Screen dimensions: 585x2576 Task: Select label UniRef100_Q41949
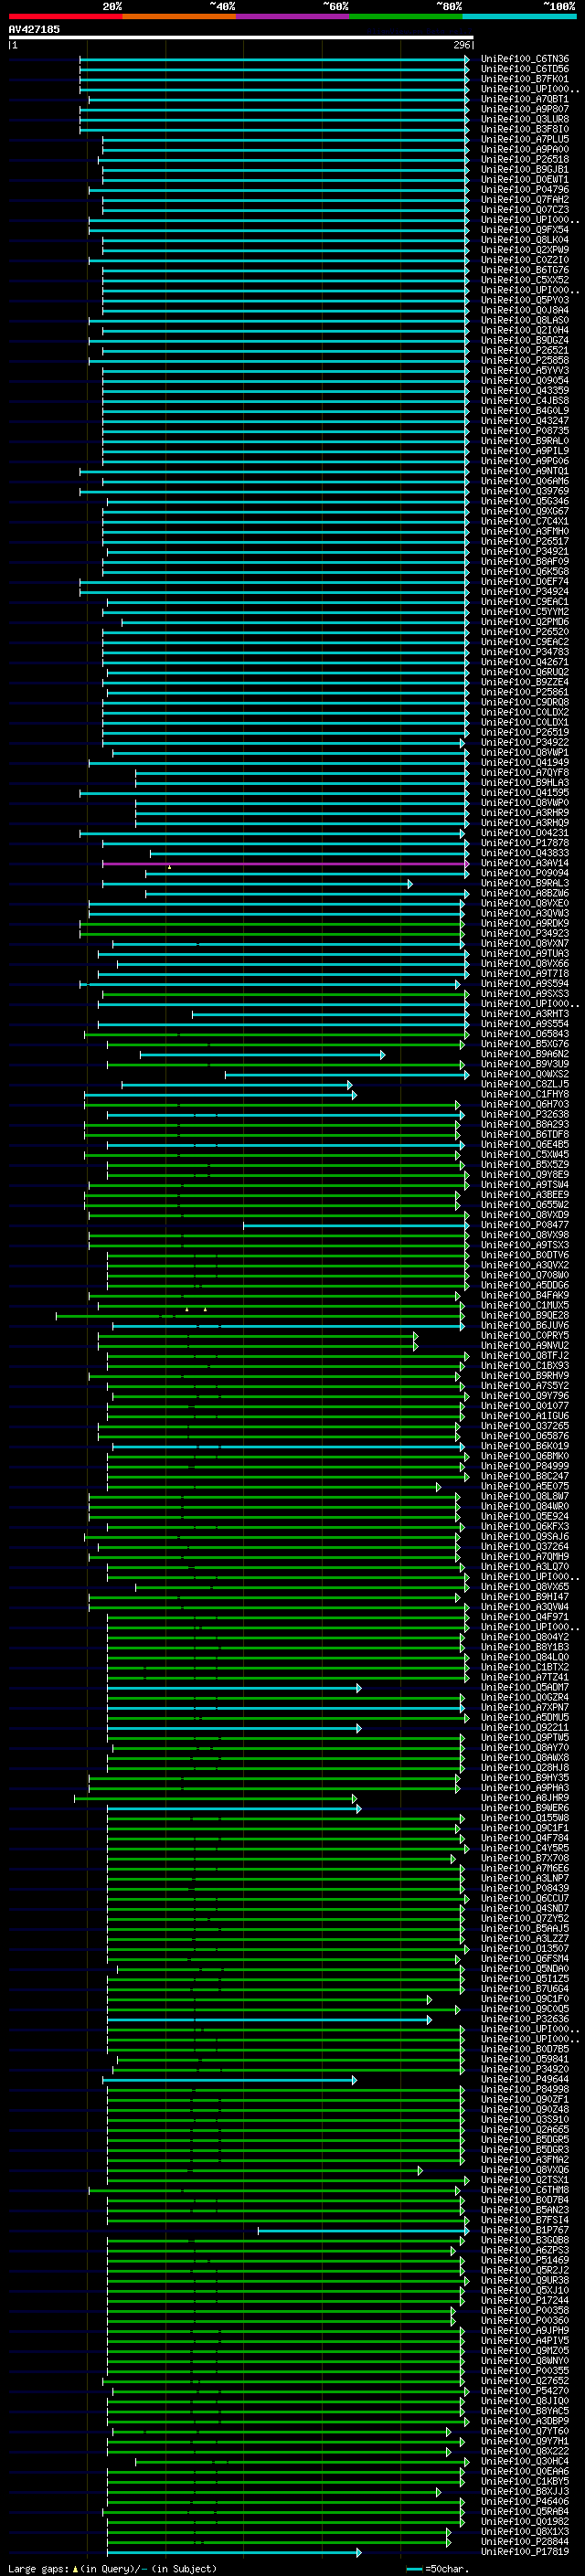tap(525, 763)
